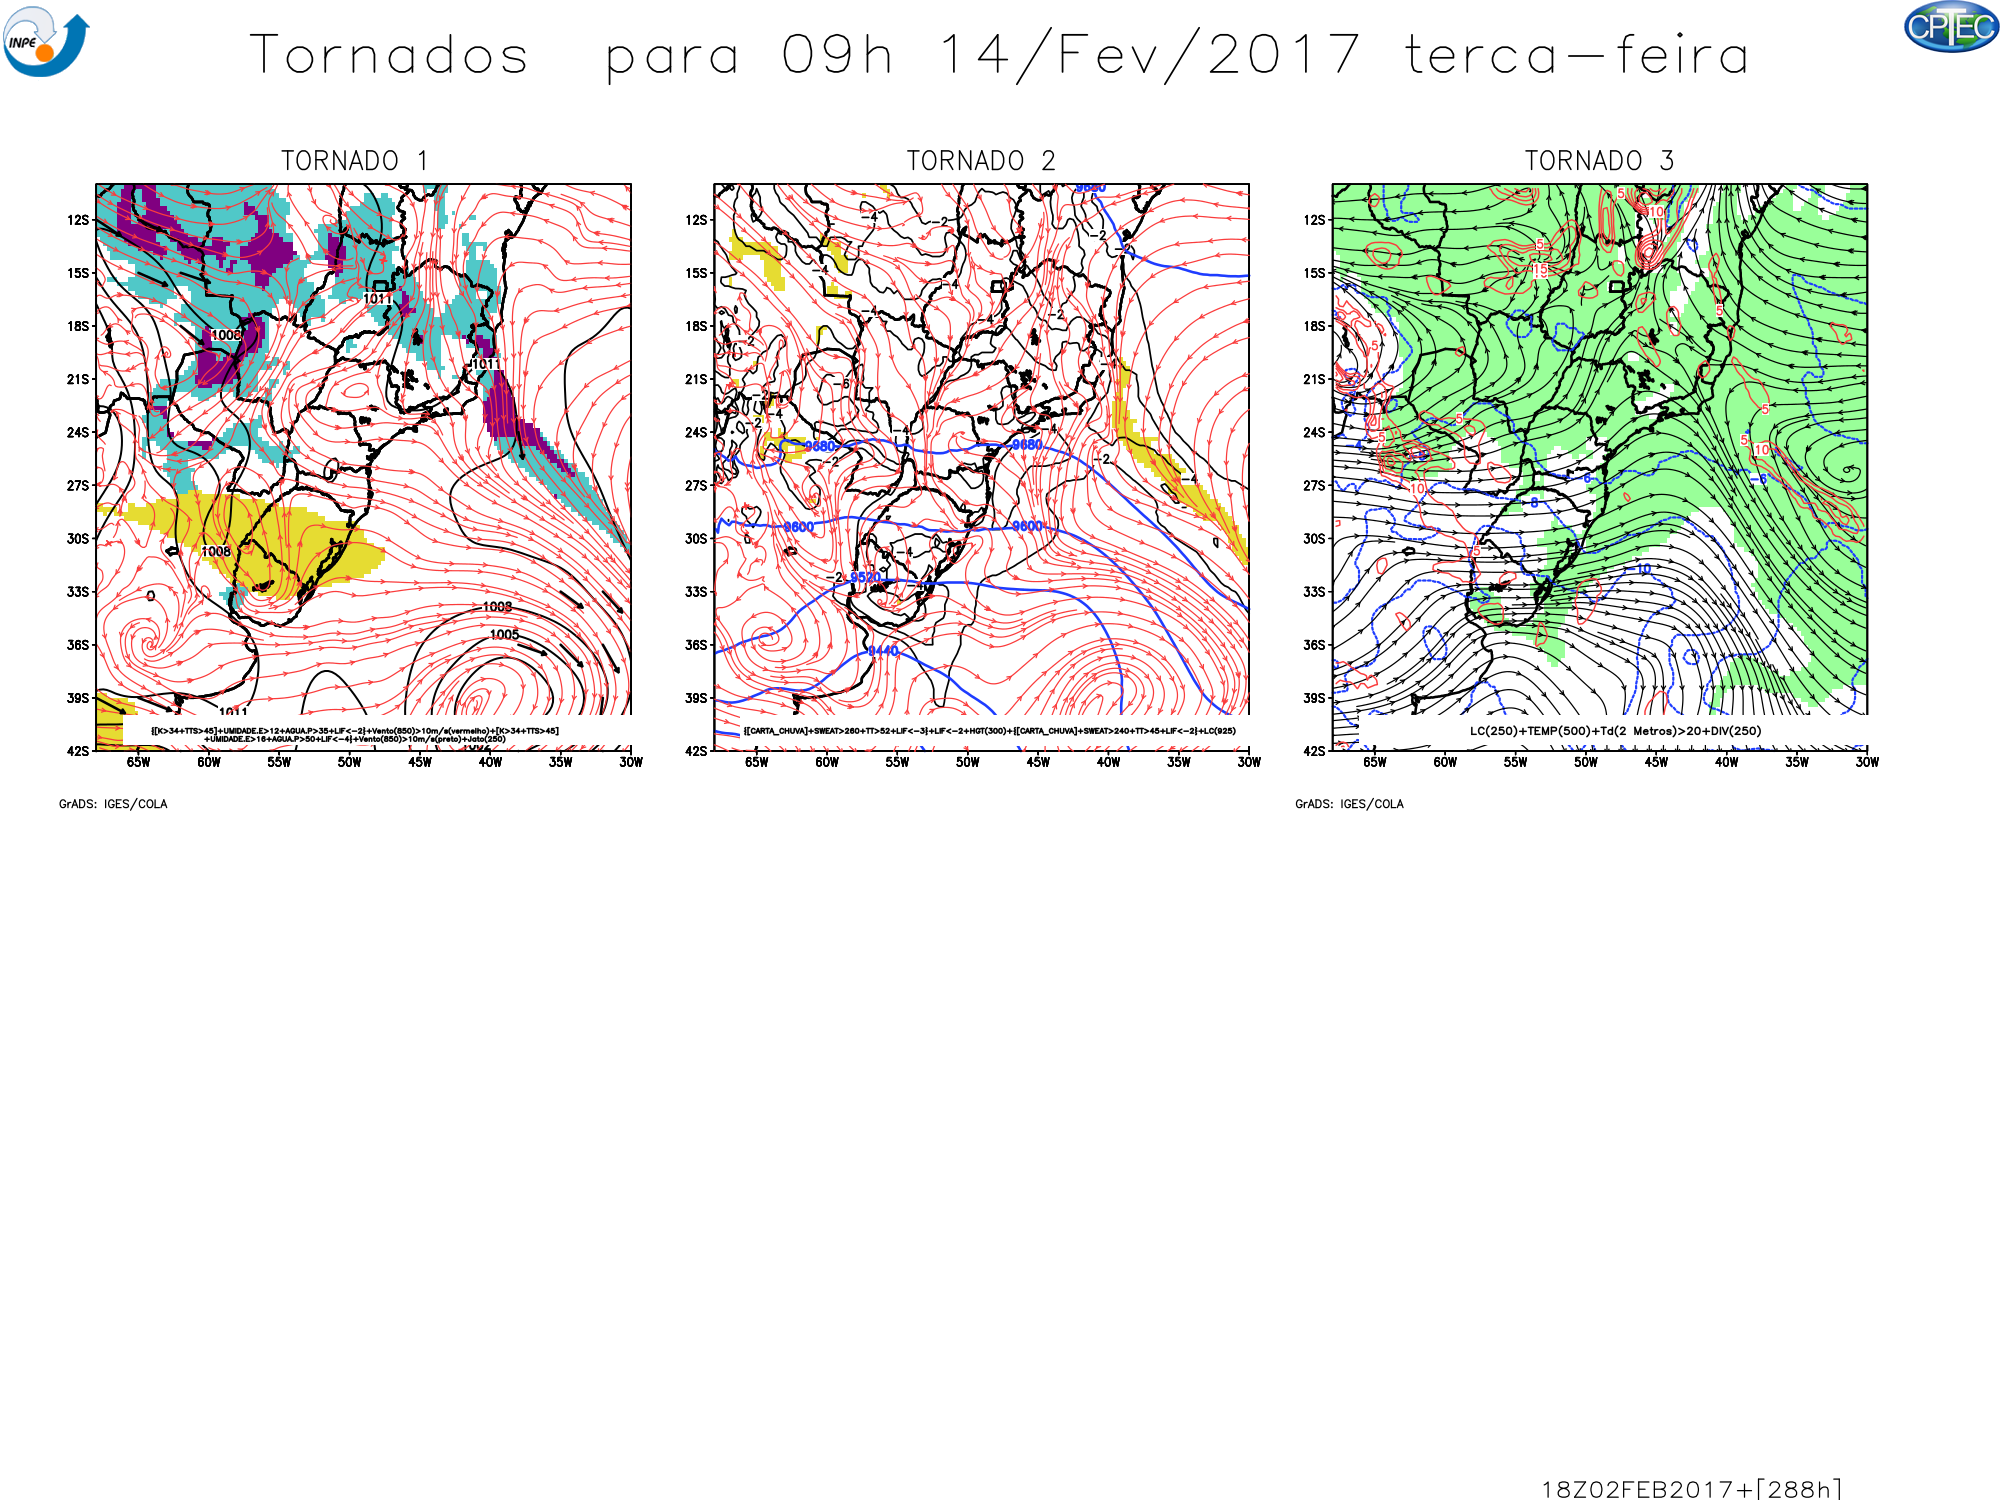Image resolution: width=2000 pixels, height=1500 pixels.
Task: Click the "42S" latitude label on the TORNADO 1 map
Action: pyautogui.click(x=78, y=751)
